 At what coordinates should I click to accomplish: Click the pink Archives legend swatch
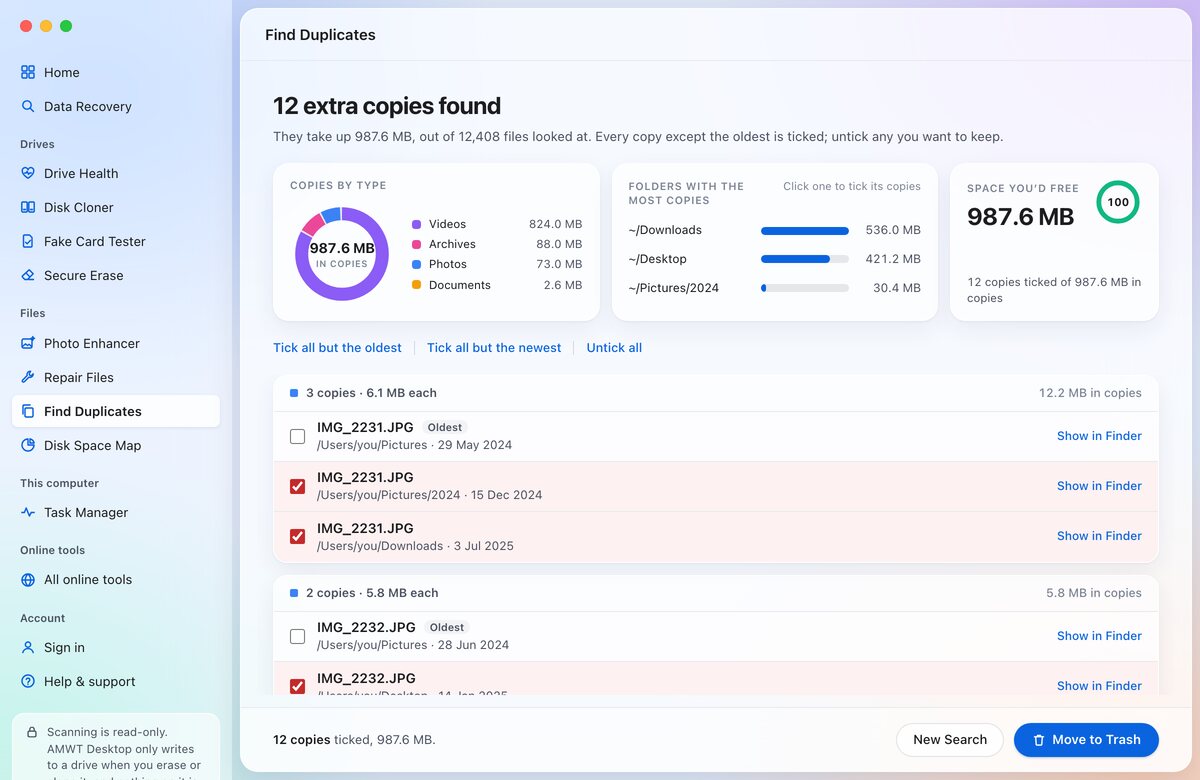[416, 244]
